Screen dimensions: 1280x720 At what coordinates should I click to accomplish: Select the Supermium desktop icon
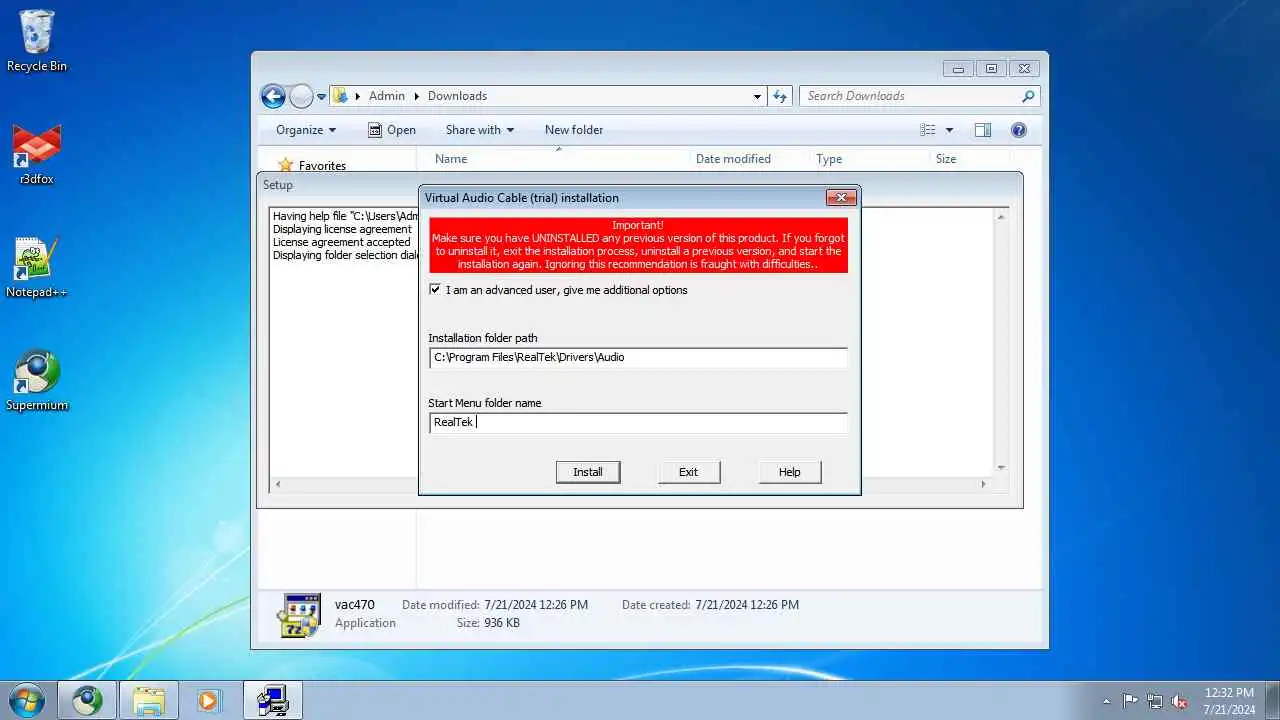click(37, 381)
